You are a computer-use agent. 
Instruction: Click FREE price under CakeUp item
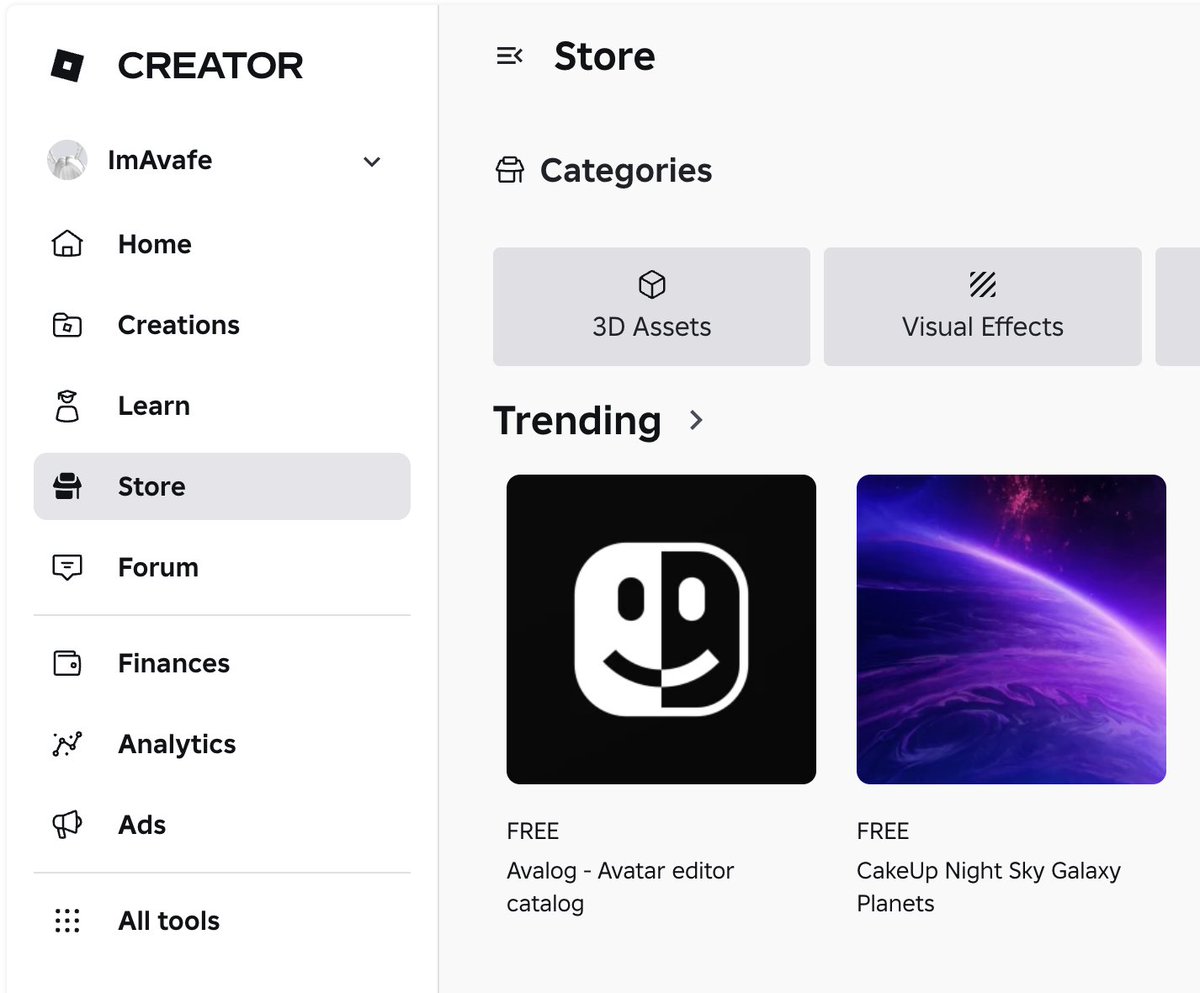pyautogui.click(x=883, y=831)
